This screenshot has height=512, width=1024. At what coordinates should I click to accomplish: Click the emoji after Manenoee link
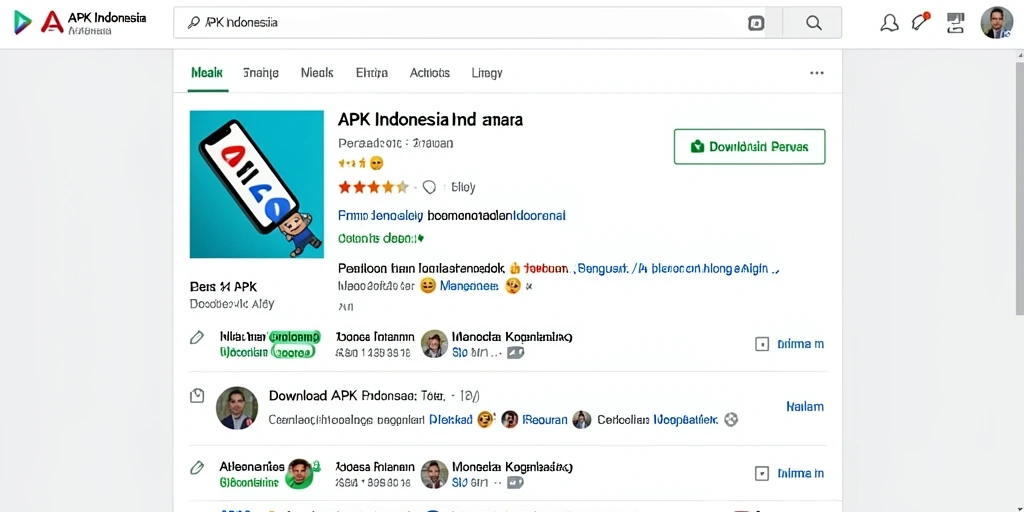513,285
